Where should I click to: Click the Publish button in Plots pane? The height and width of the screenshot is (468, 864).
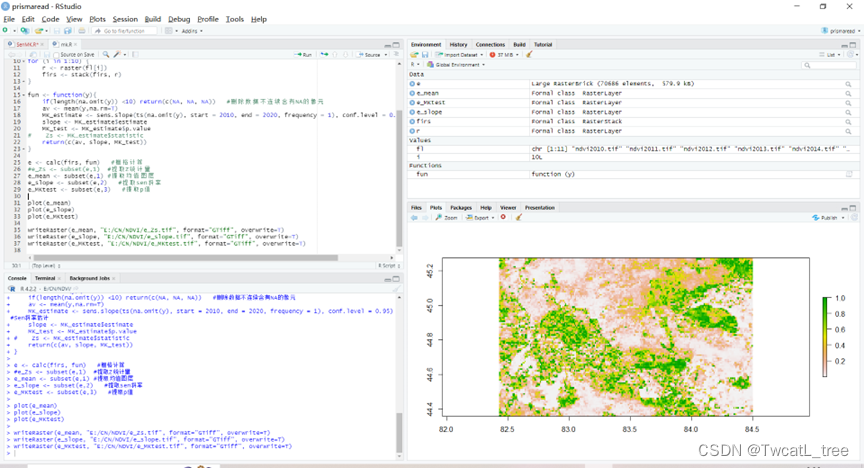(824, 218)
